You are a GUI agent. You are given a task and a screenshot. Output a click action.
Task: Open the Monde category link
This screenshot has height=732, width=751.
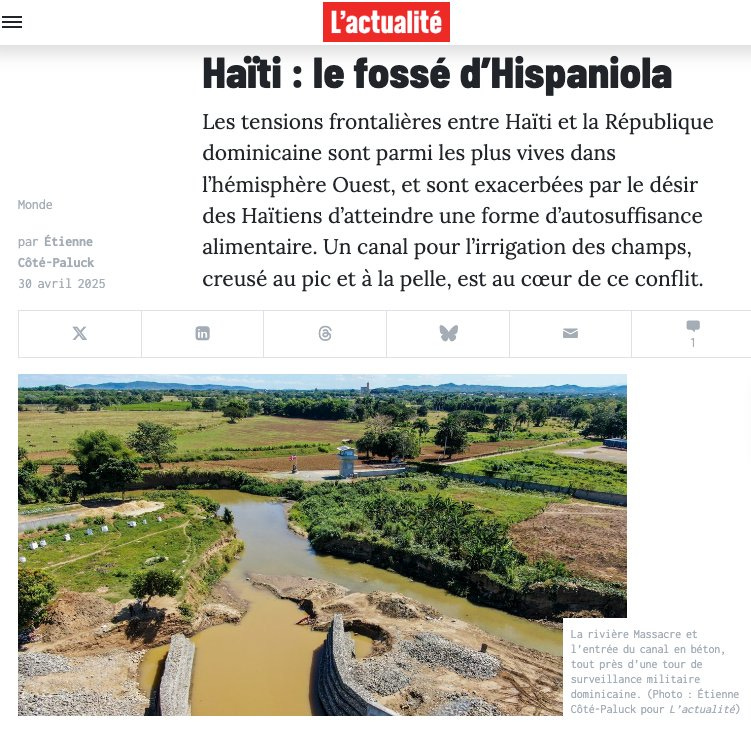coord(35,205)
